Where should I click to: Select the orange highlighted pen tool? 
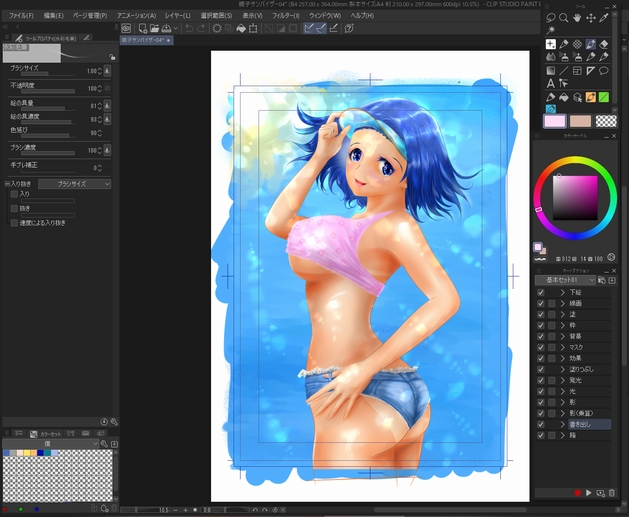[x=590, y=97]
